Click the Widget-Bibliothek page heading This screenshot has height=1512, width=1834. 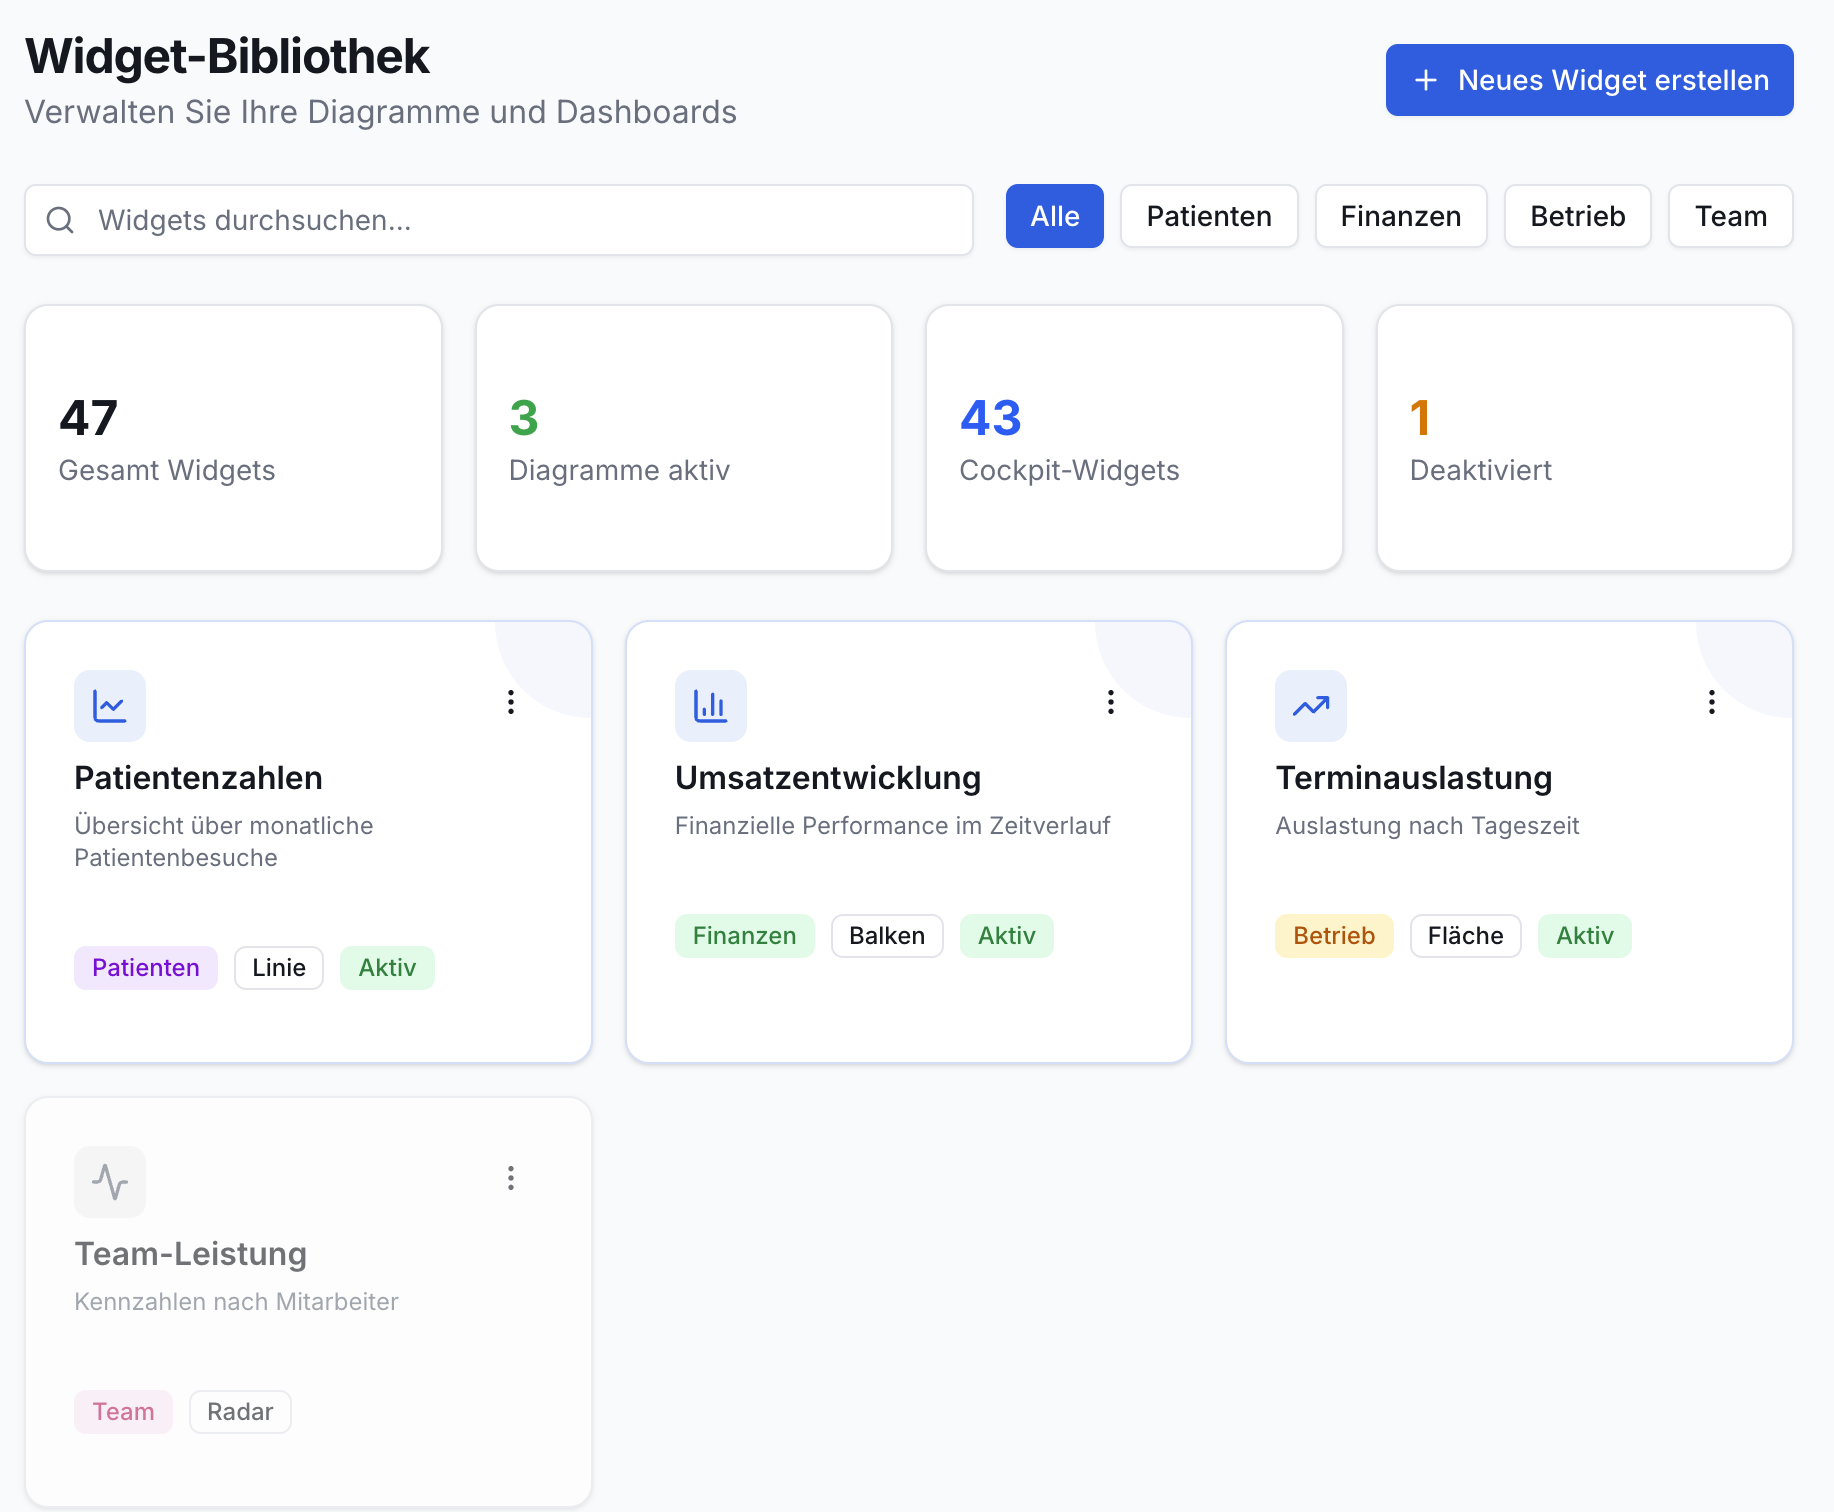(227, 56)
